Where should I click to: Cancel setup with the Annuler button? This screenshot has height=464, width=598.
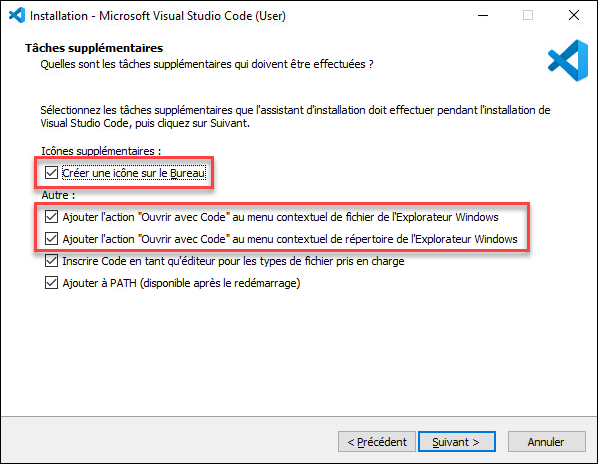point(546,442)
